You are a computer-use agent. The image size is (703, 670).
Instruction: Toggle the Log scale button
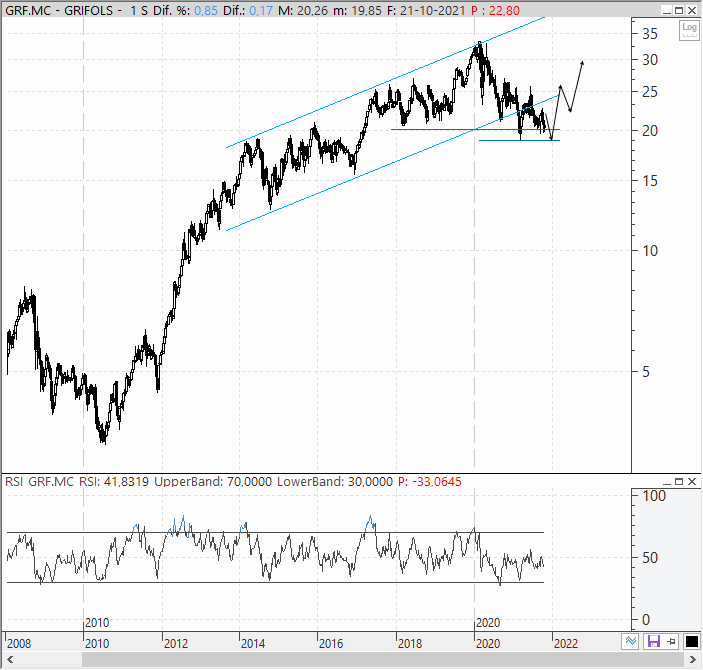[689, 30]
